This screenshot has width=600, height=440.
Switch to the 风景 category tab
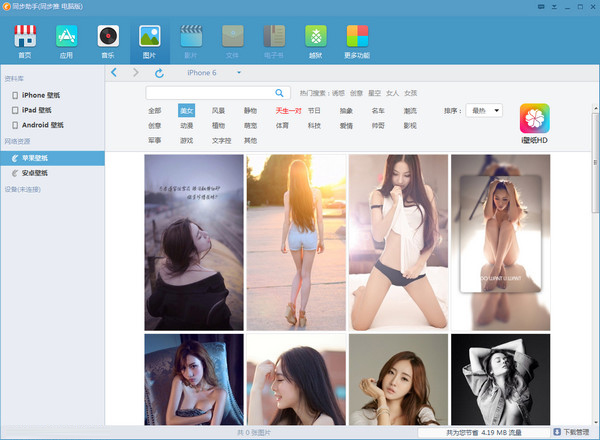click(x=218, y=110)
